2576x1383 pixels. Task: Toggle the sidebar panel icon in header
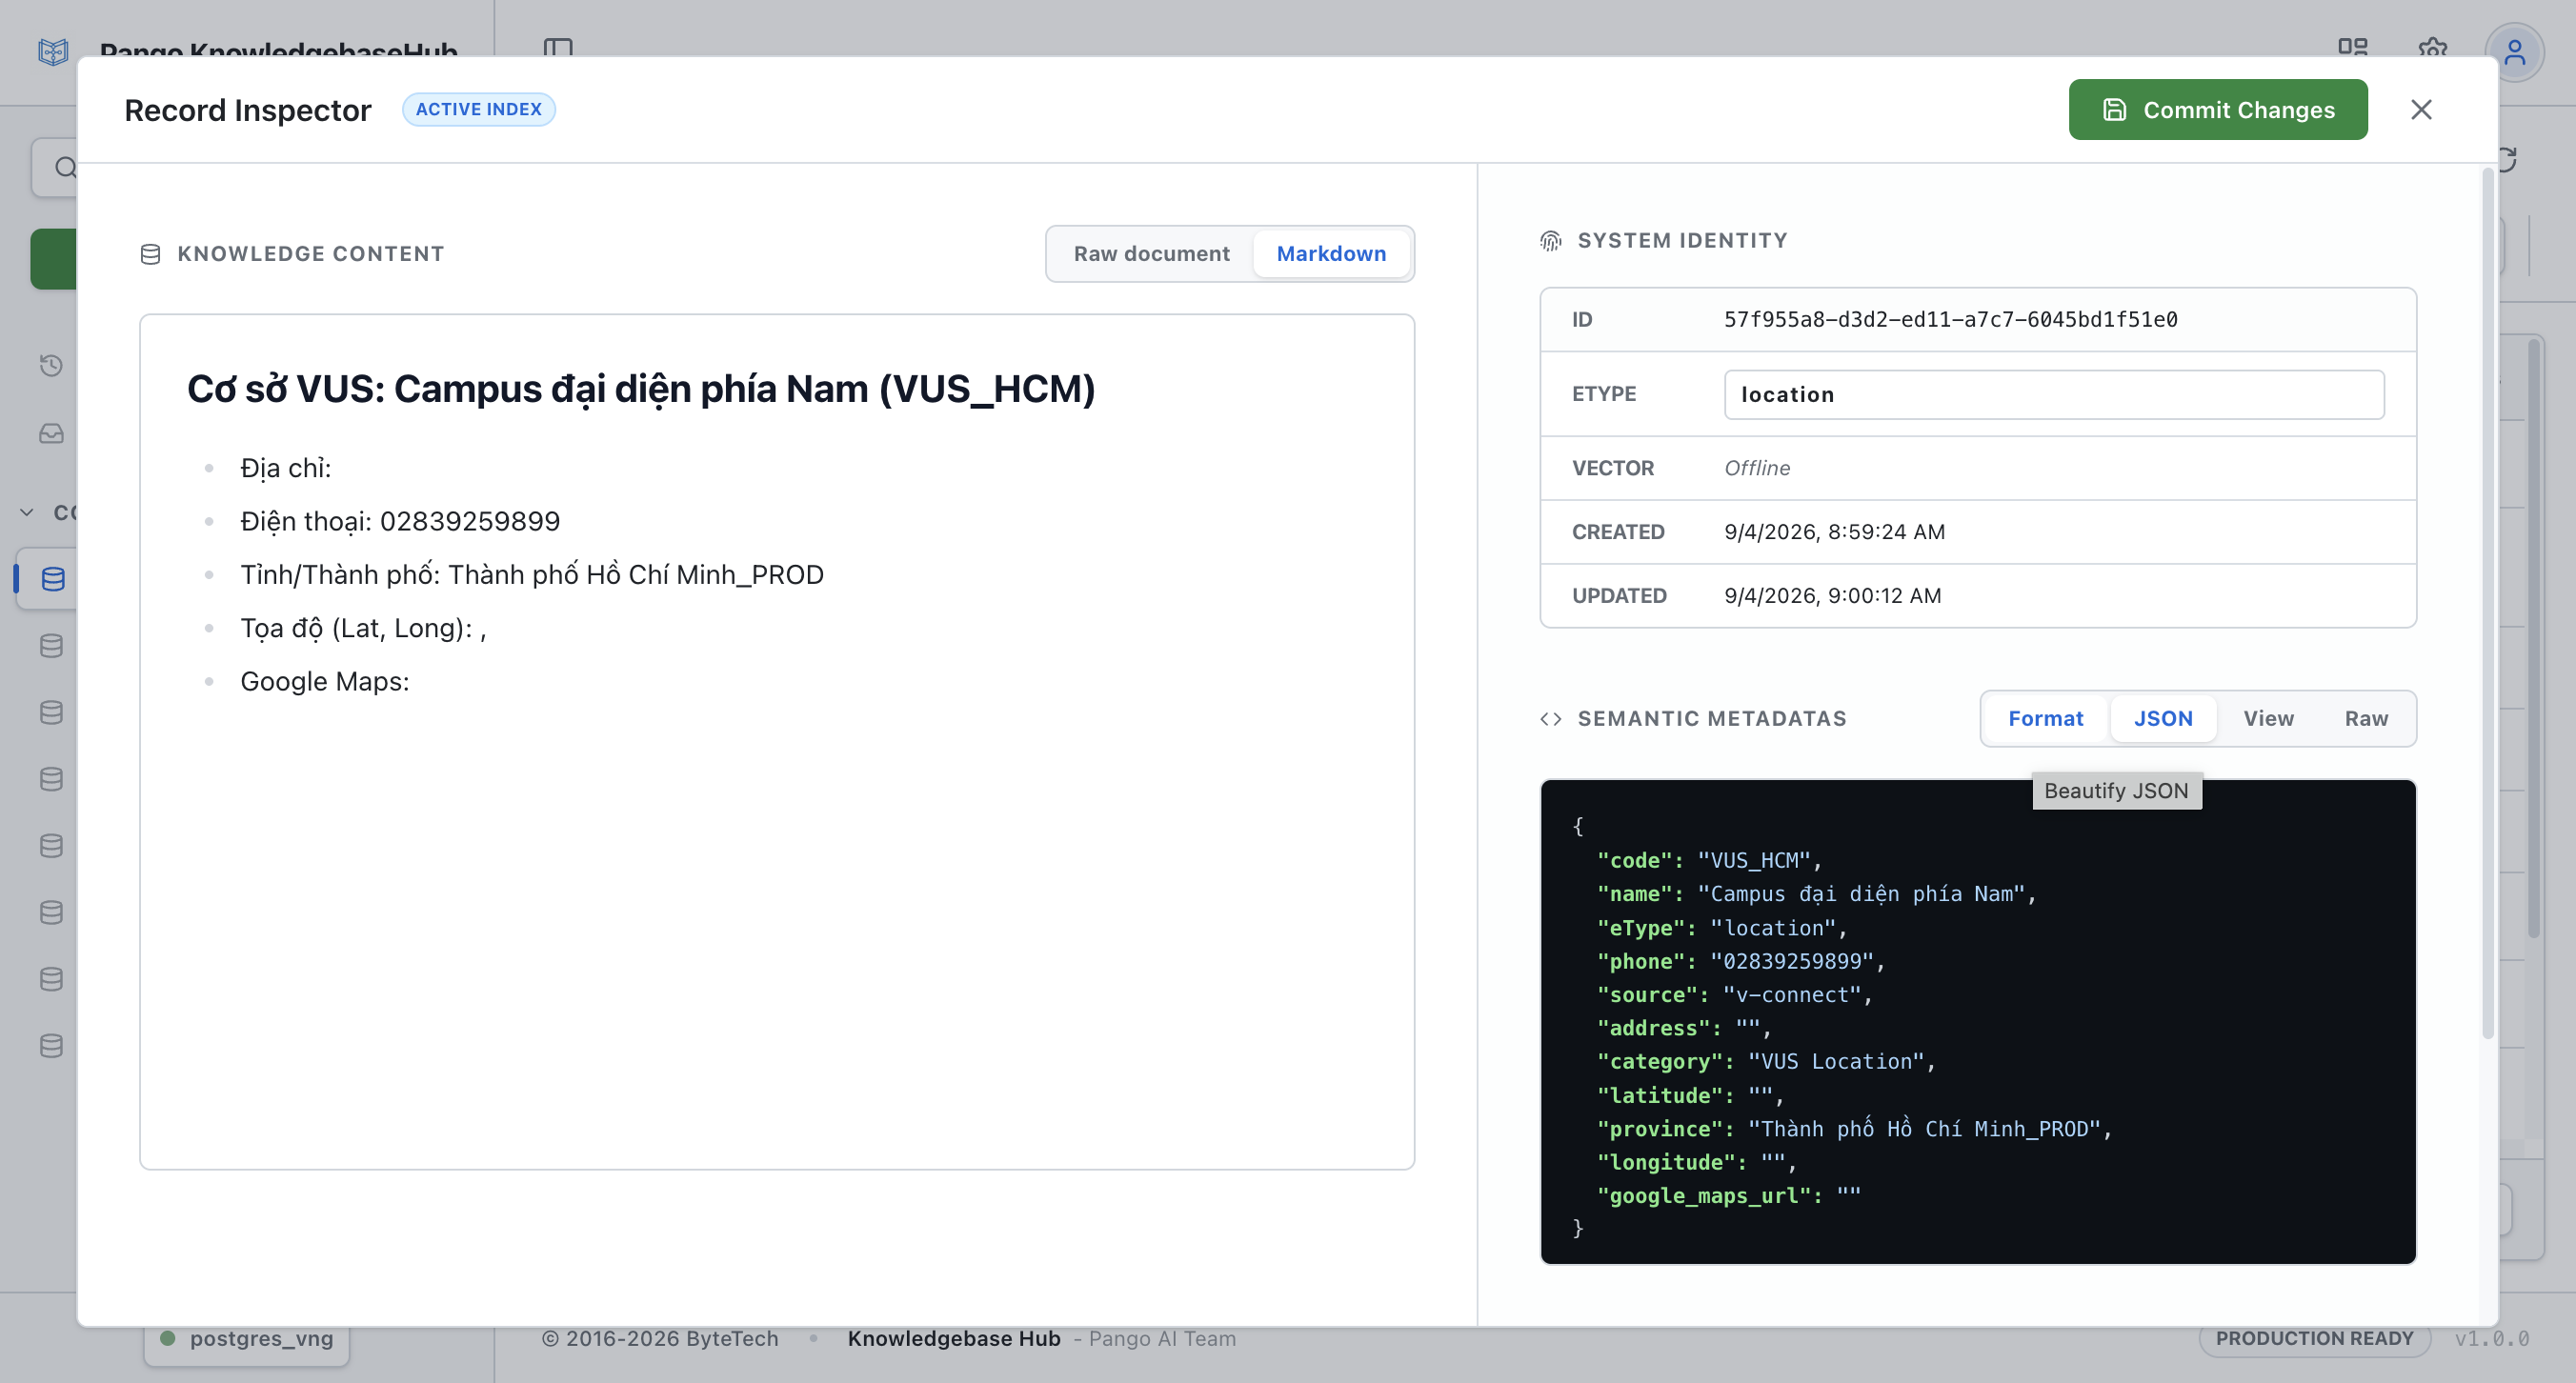pos(558,47)
